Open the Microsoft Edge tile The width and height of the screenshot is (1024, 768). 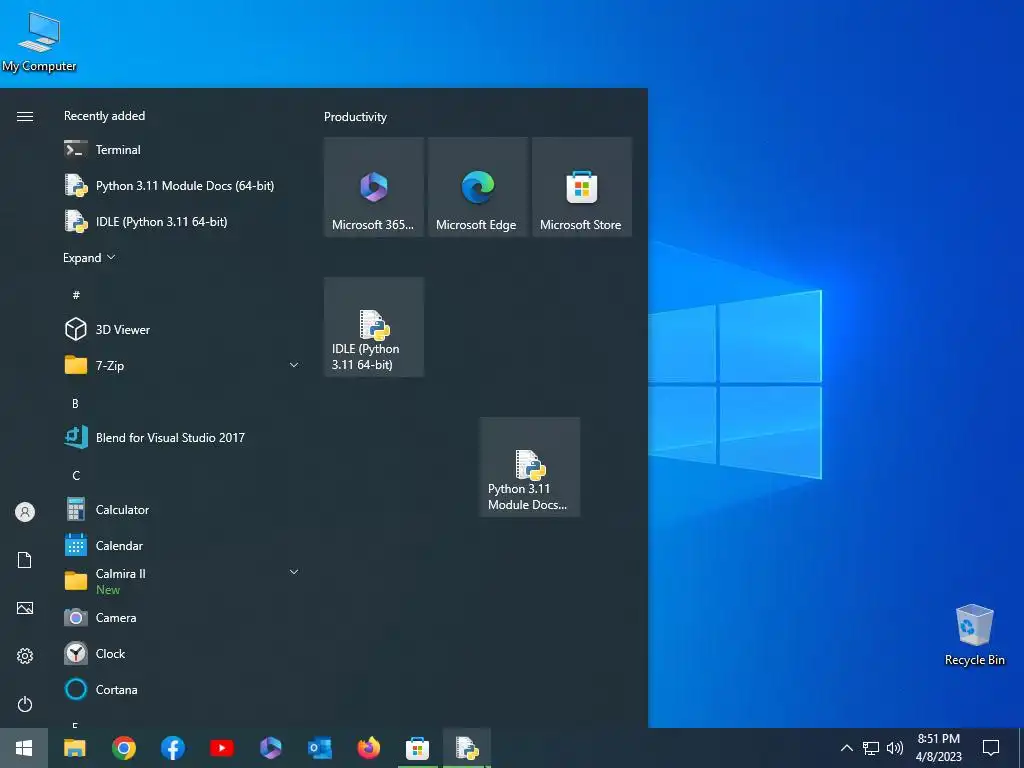[x=477, y=187]
